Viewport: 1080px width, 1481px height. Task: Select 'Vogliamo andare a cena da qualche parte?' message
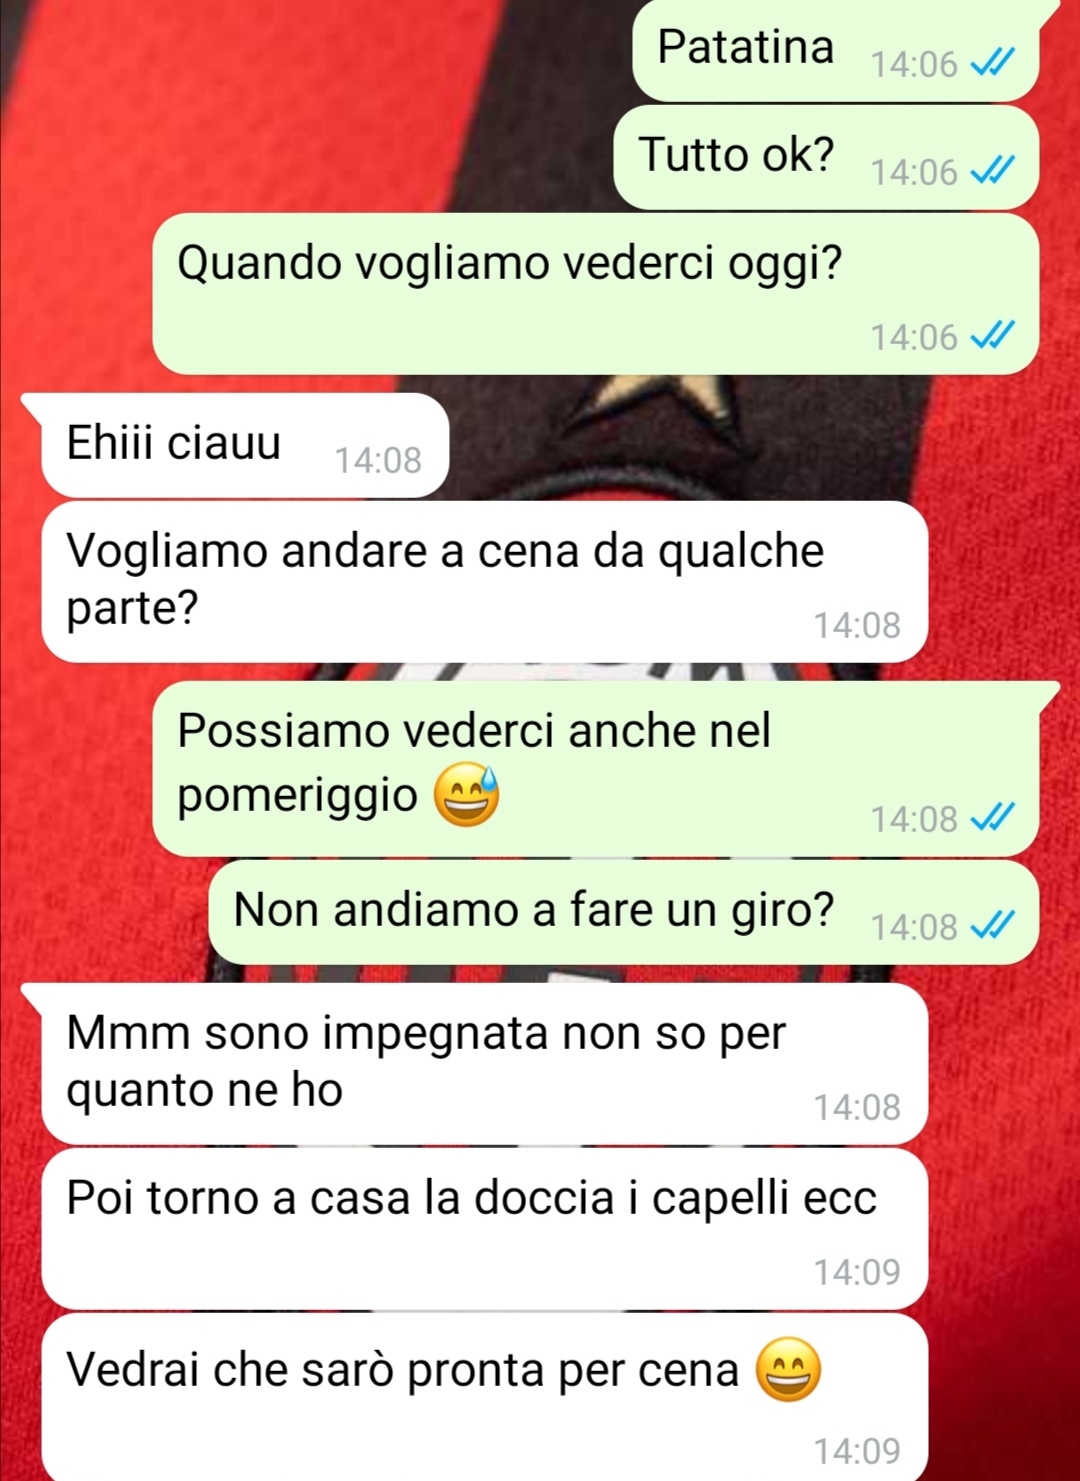[x=485, y=582]
